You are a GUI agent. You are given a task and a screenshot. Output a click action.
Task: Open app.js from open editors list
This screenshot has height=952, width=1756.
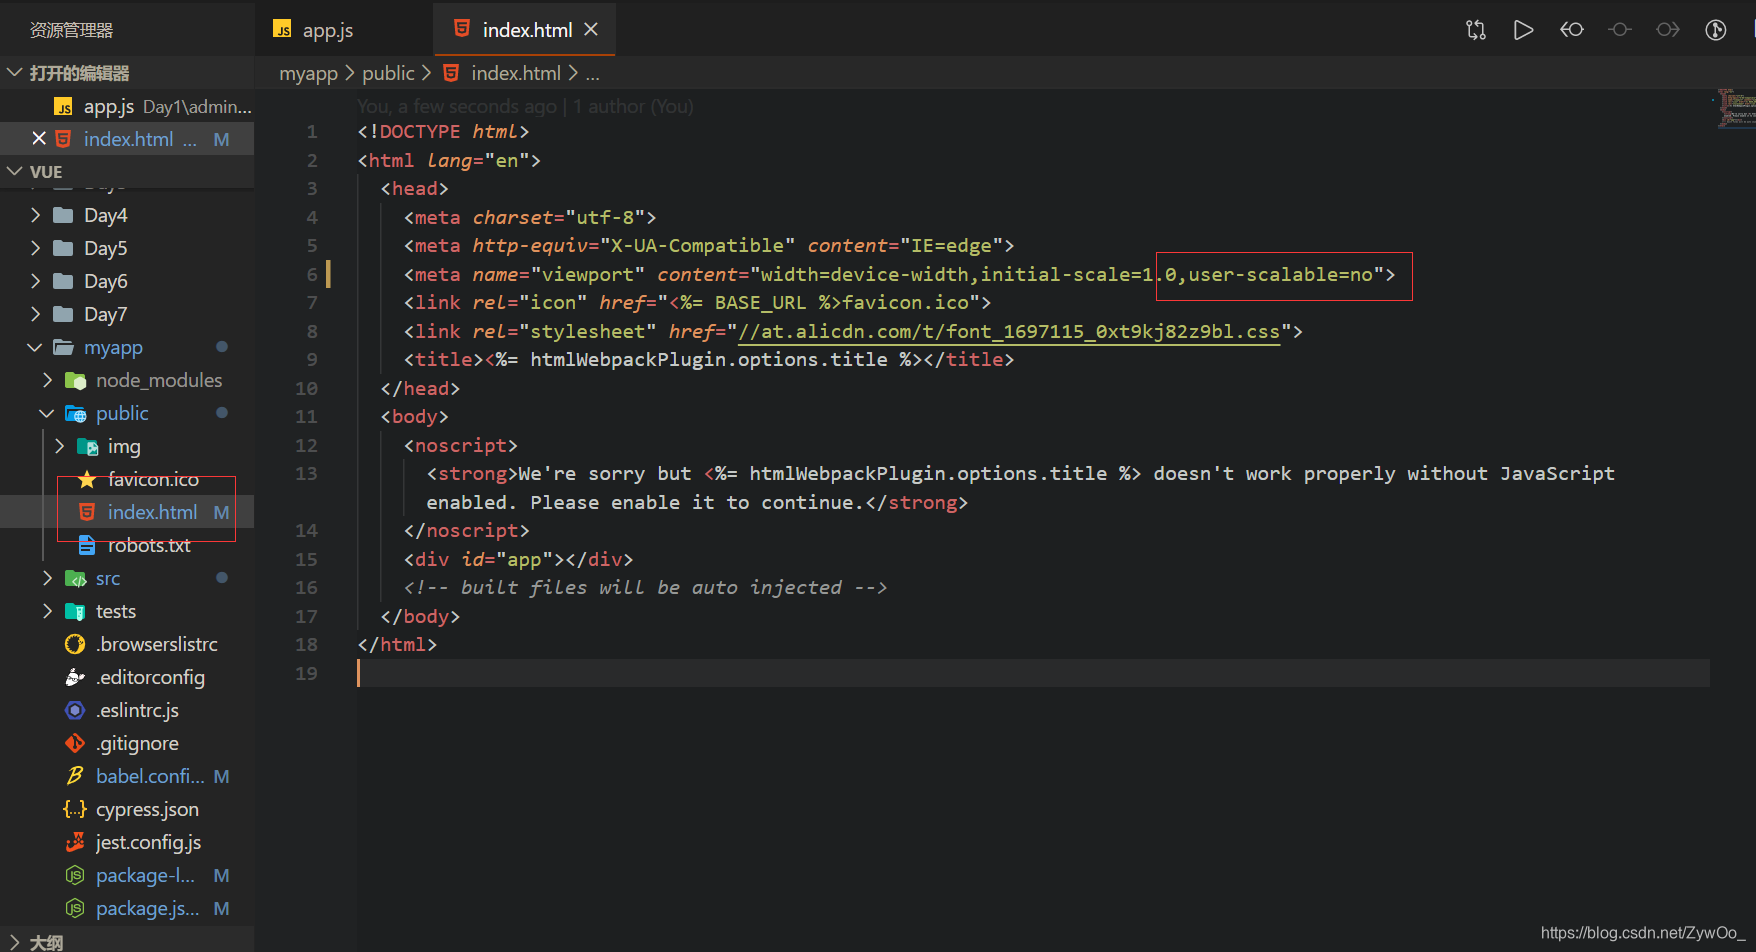pyautogui.click(x=127, y=106)
